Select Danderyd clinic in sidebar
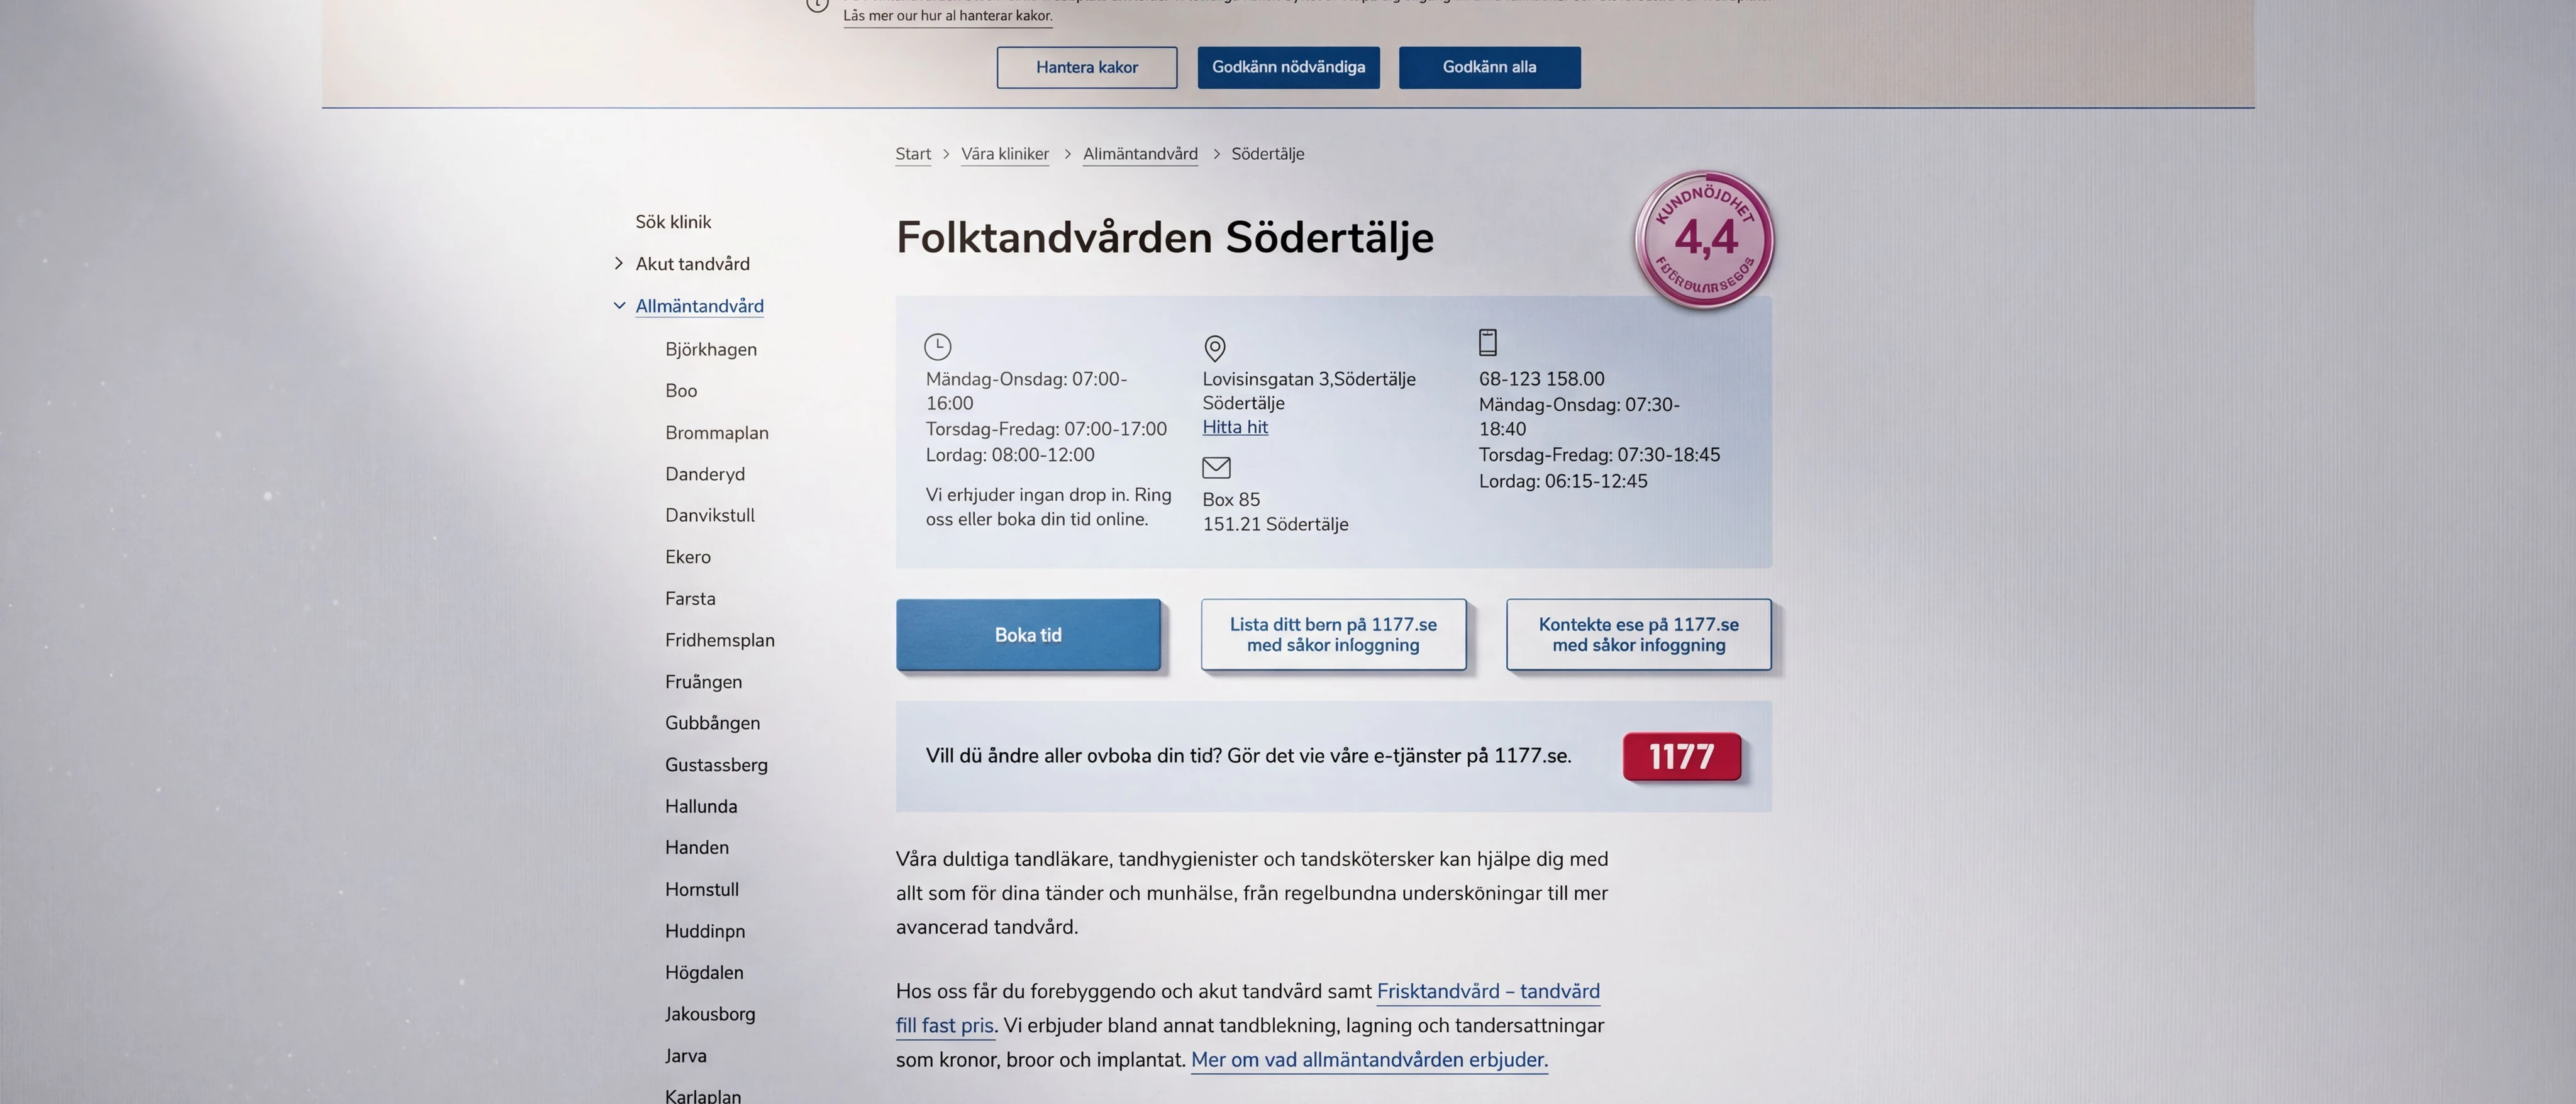 tap(705, 474)
